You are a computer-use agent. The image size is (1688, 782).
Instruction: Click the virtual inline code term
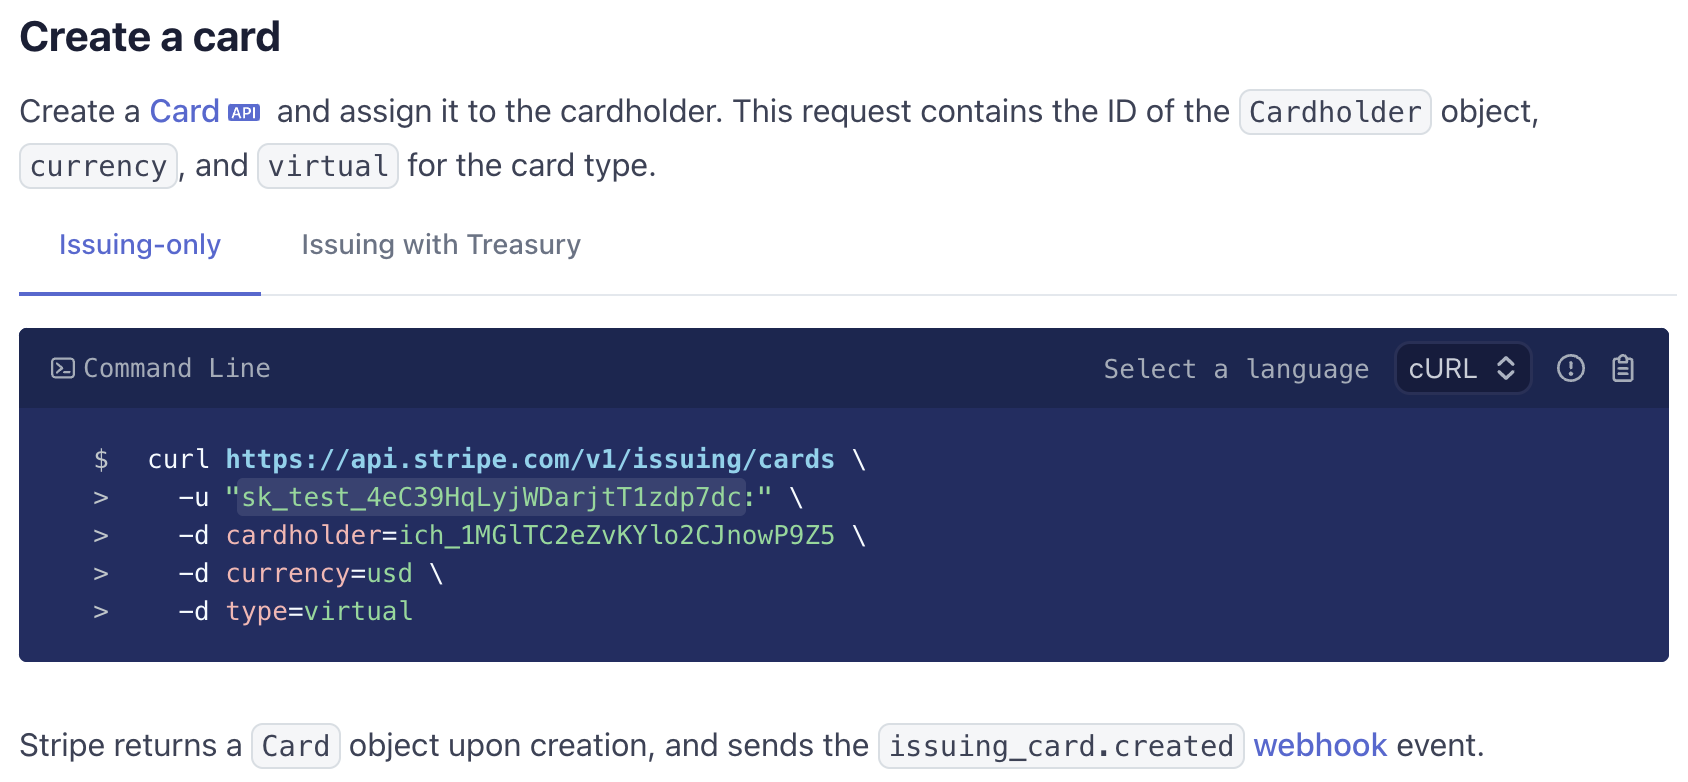328,166
